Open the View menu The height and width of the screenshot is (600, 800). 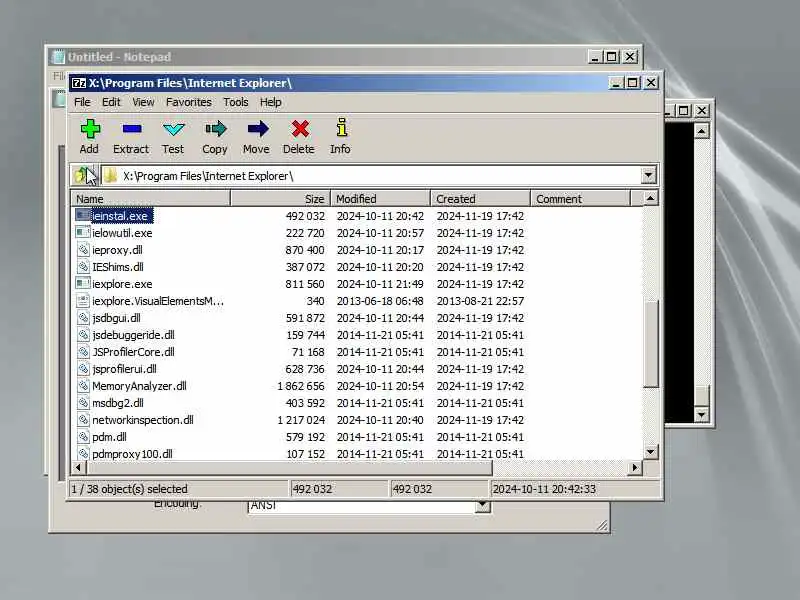[x=143, y=102]
